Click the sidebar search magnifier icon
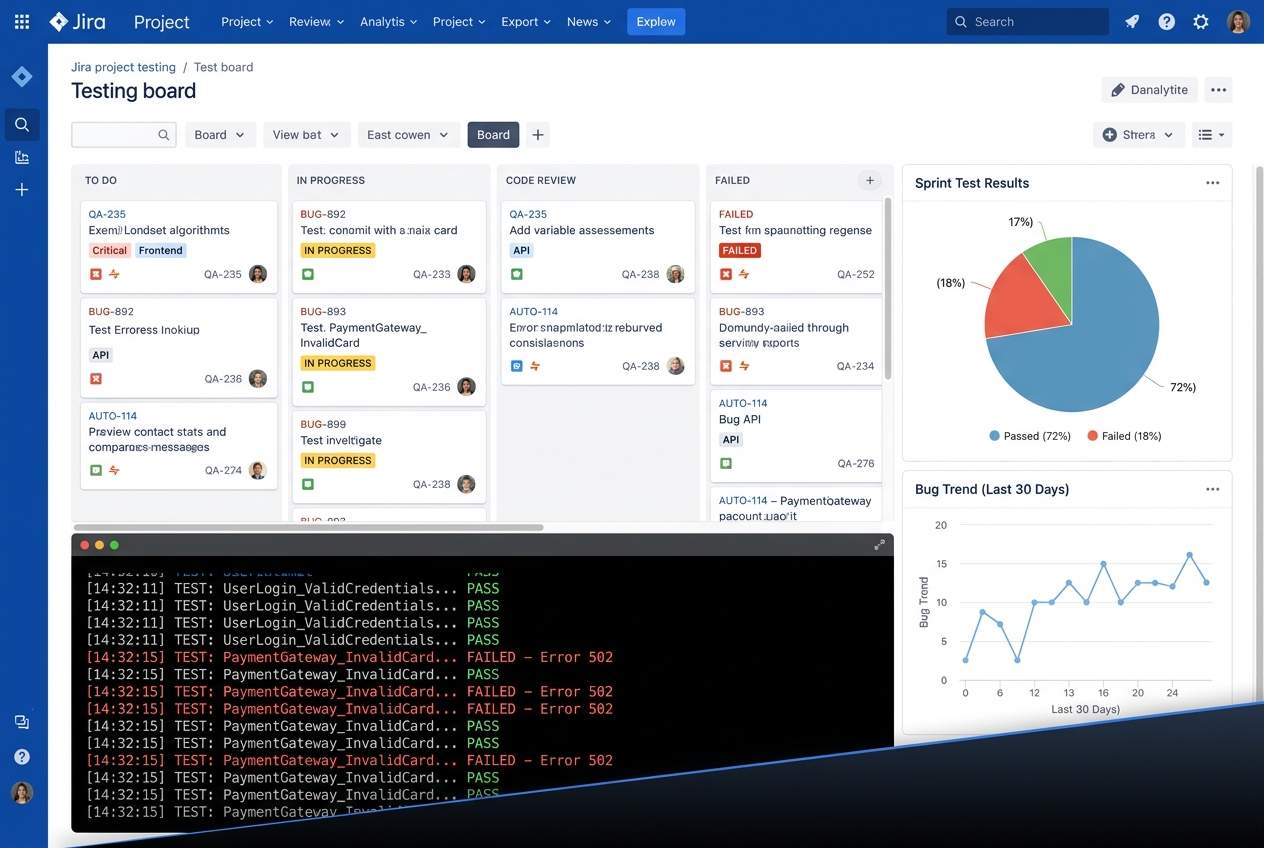 click(22, 124)
